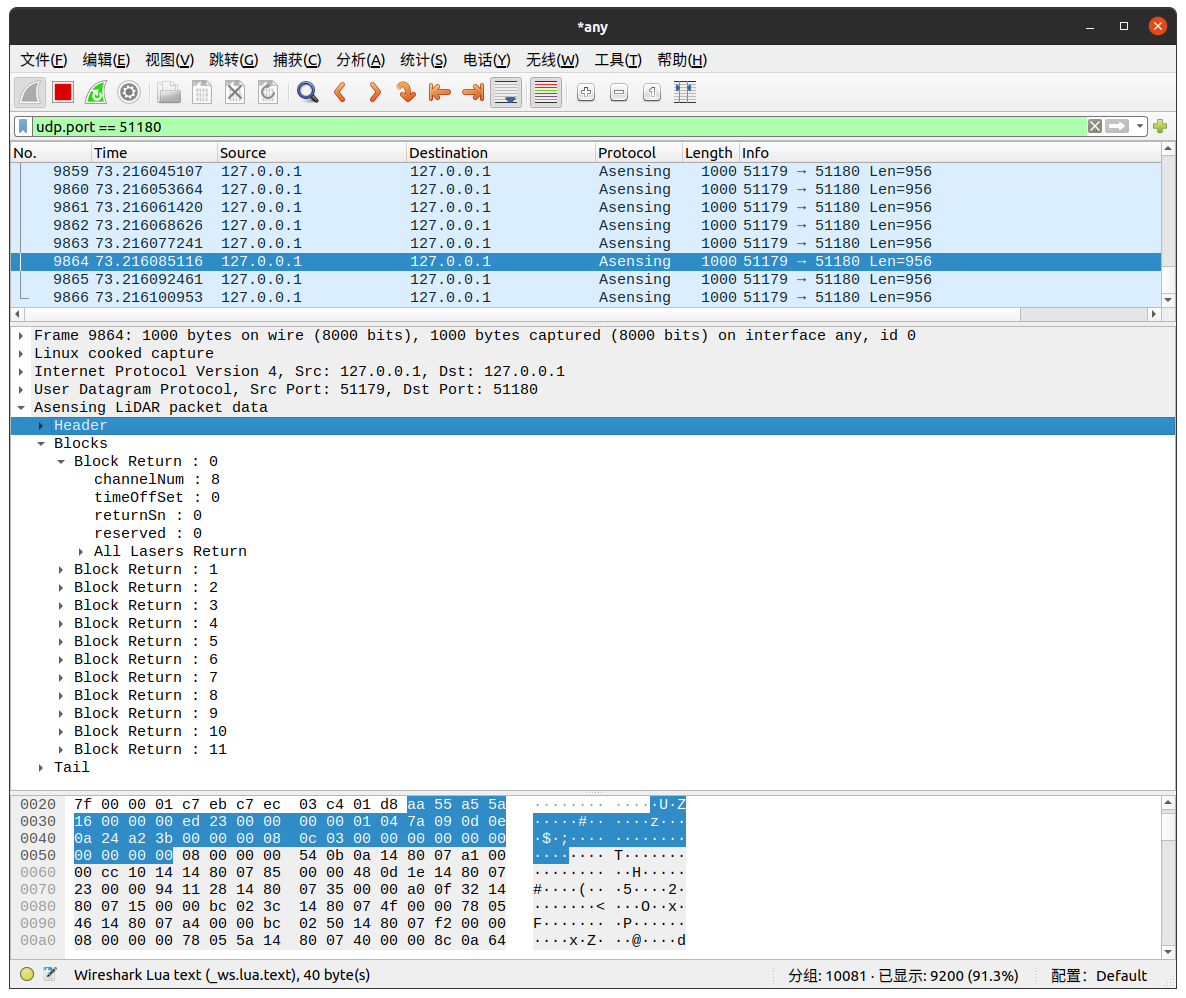Jump to the first packet
This screenshot has width=1186, height=998.
coord(439,92)
